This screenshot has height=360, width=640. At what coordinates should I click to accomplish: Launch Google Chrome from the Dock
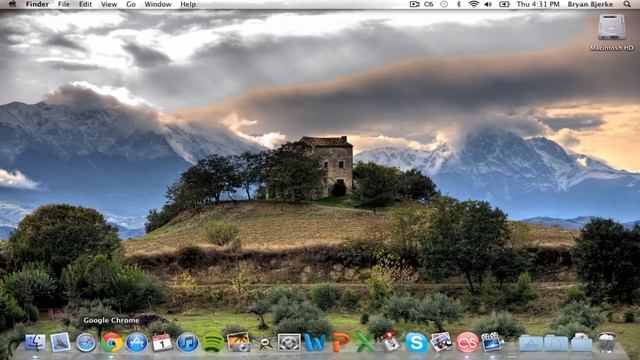tap(111, 342)
